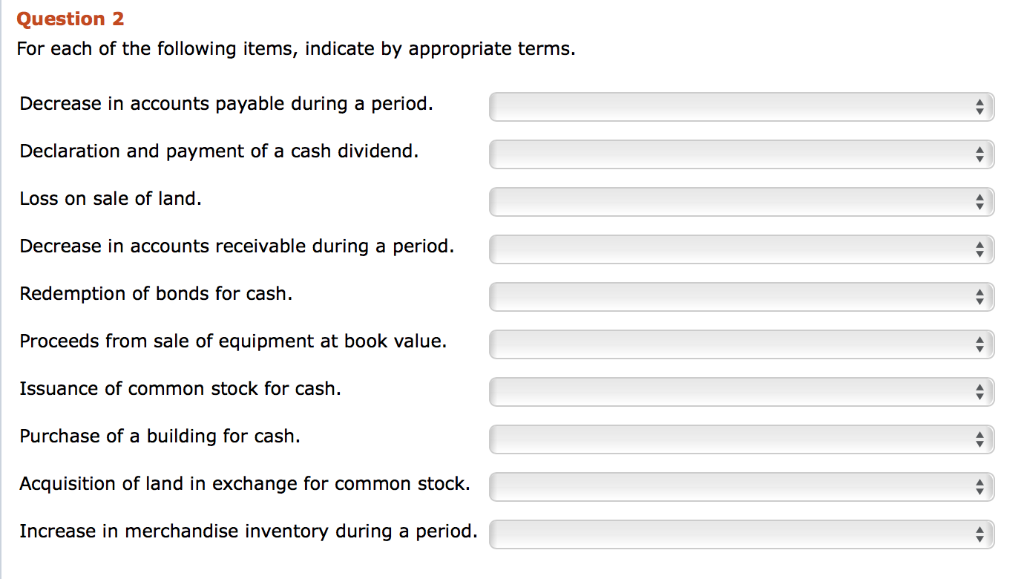Open the dropdown for increase in merchandise inventory
Viewport: 1024px width, 579px height.
tap(740, 534)
